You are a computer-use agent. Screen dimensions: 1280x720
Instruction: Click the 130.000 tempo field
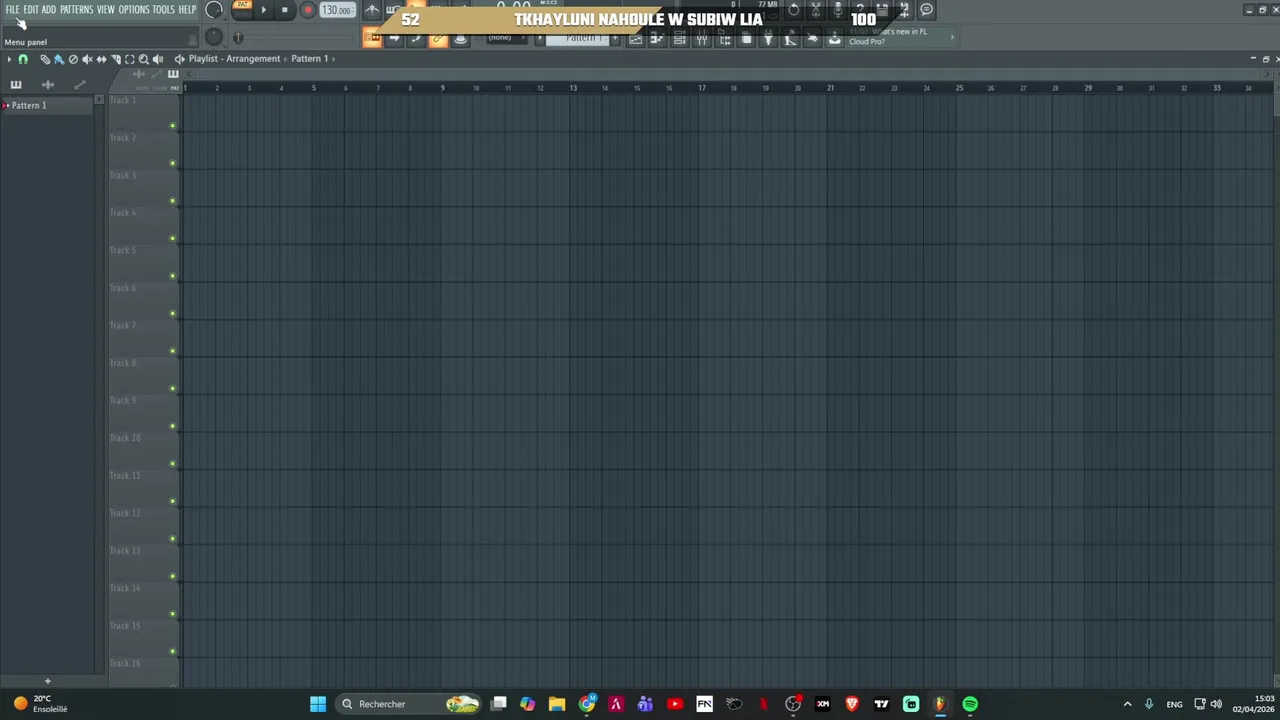[337, 10]
